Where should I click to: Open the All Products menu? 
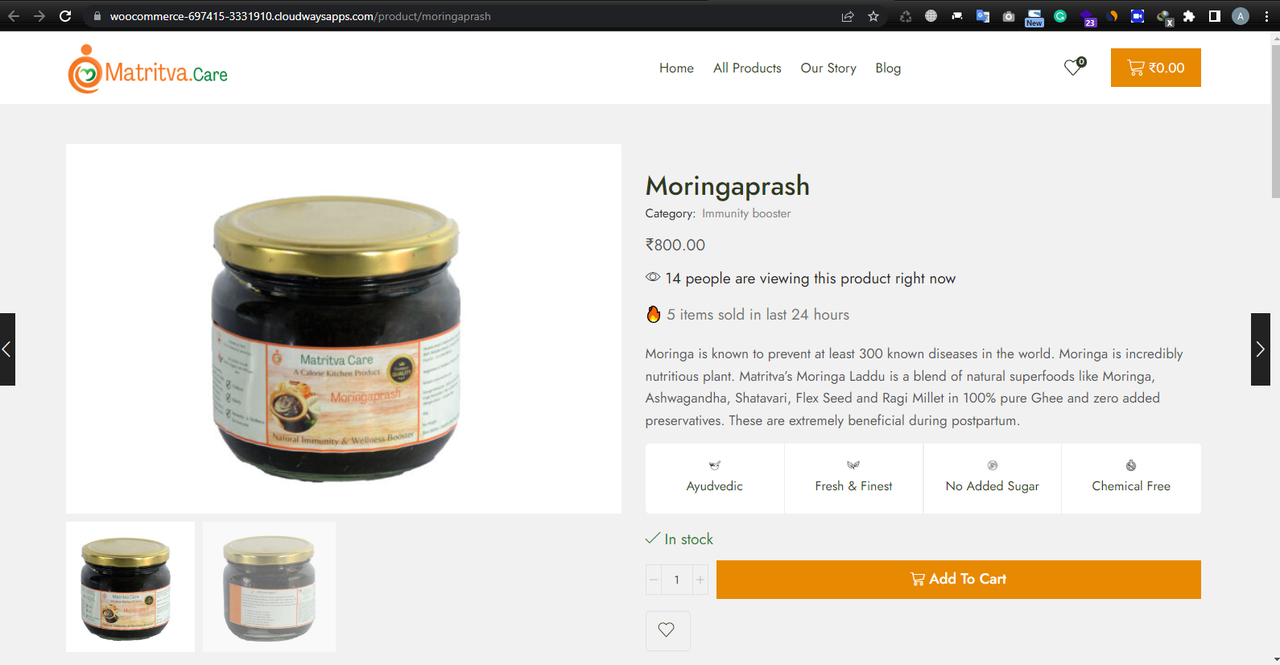click(747, 68)
